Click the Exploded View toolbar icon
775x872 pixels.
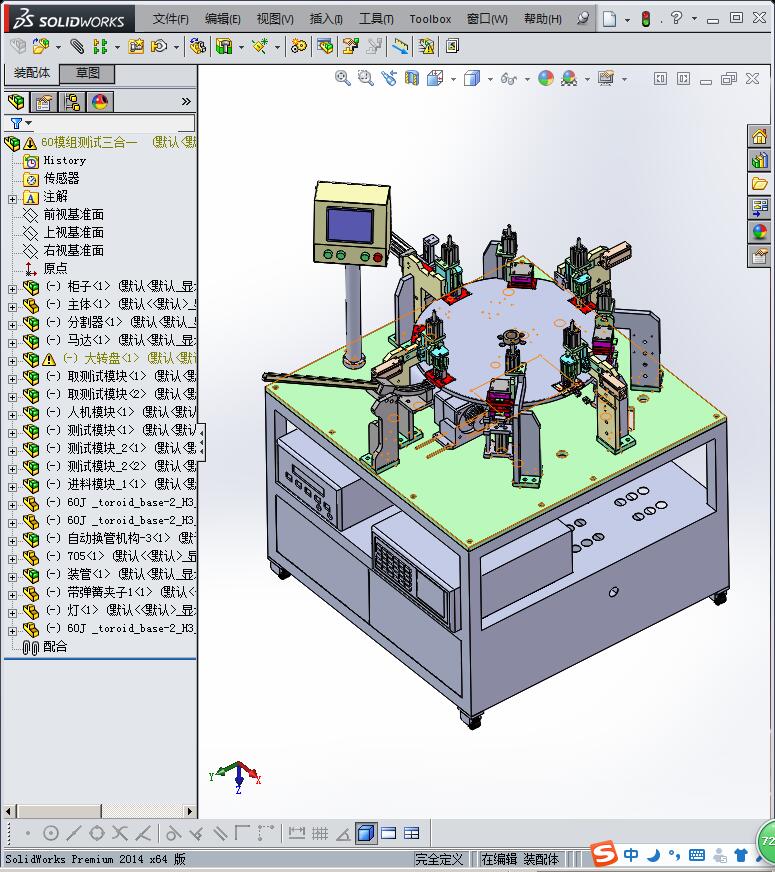pos(350,46)
